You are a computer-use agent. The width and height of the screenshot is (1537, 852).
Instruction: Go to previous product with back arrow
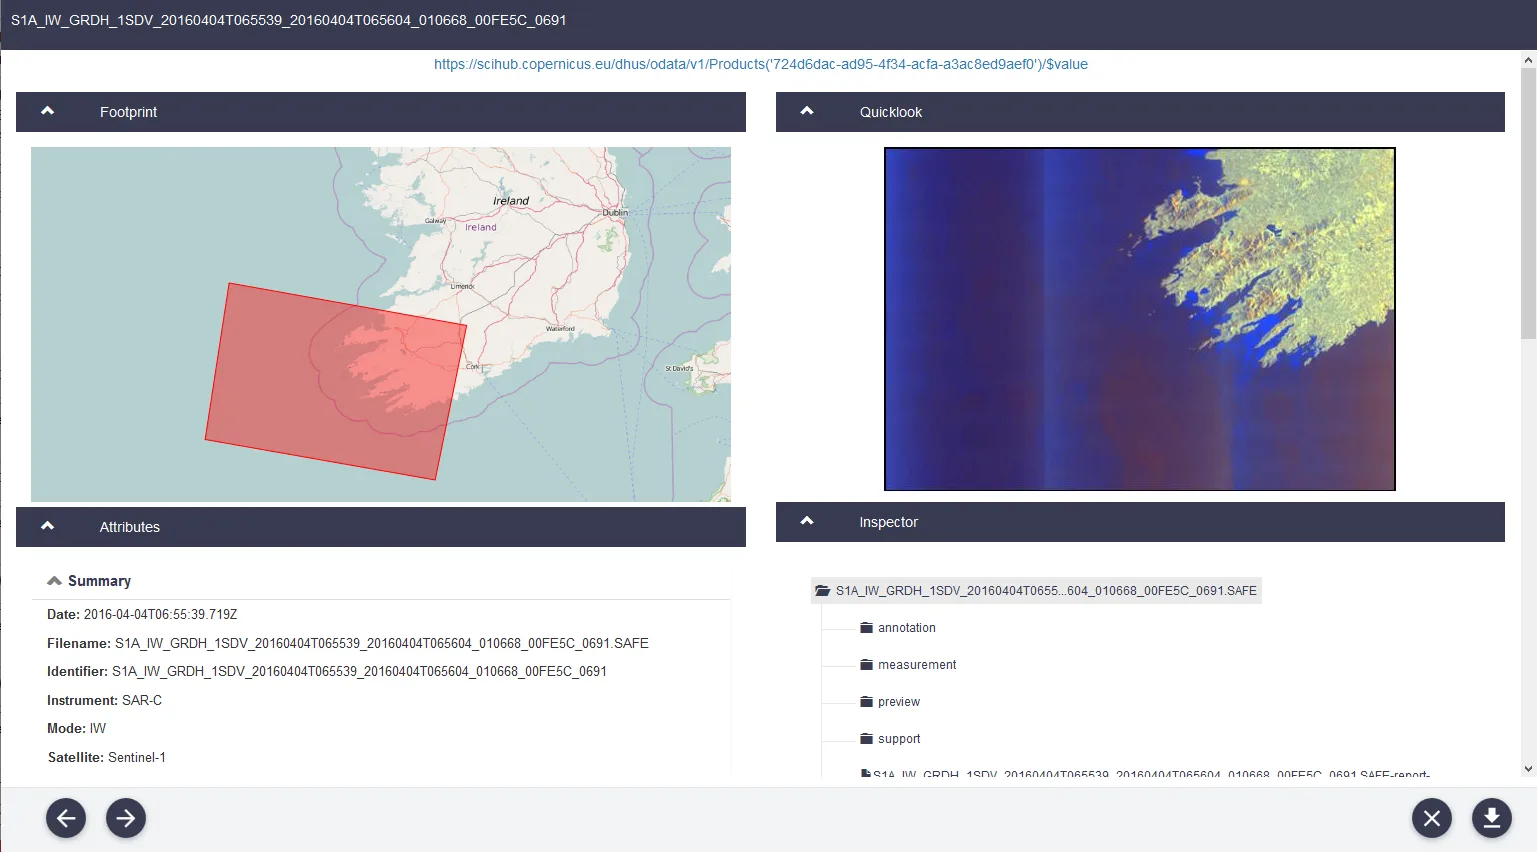pyautogui.click(x=66, y=818)
